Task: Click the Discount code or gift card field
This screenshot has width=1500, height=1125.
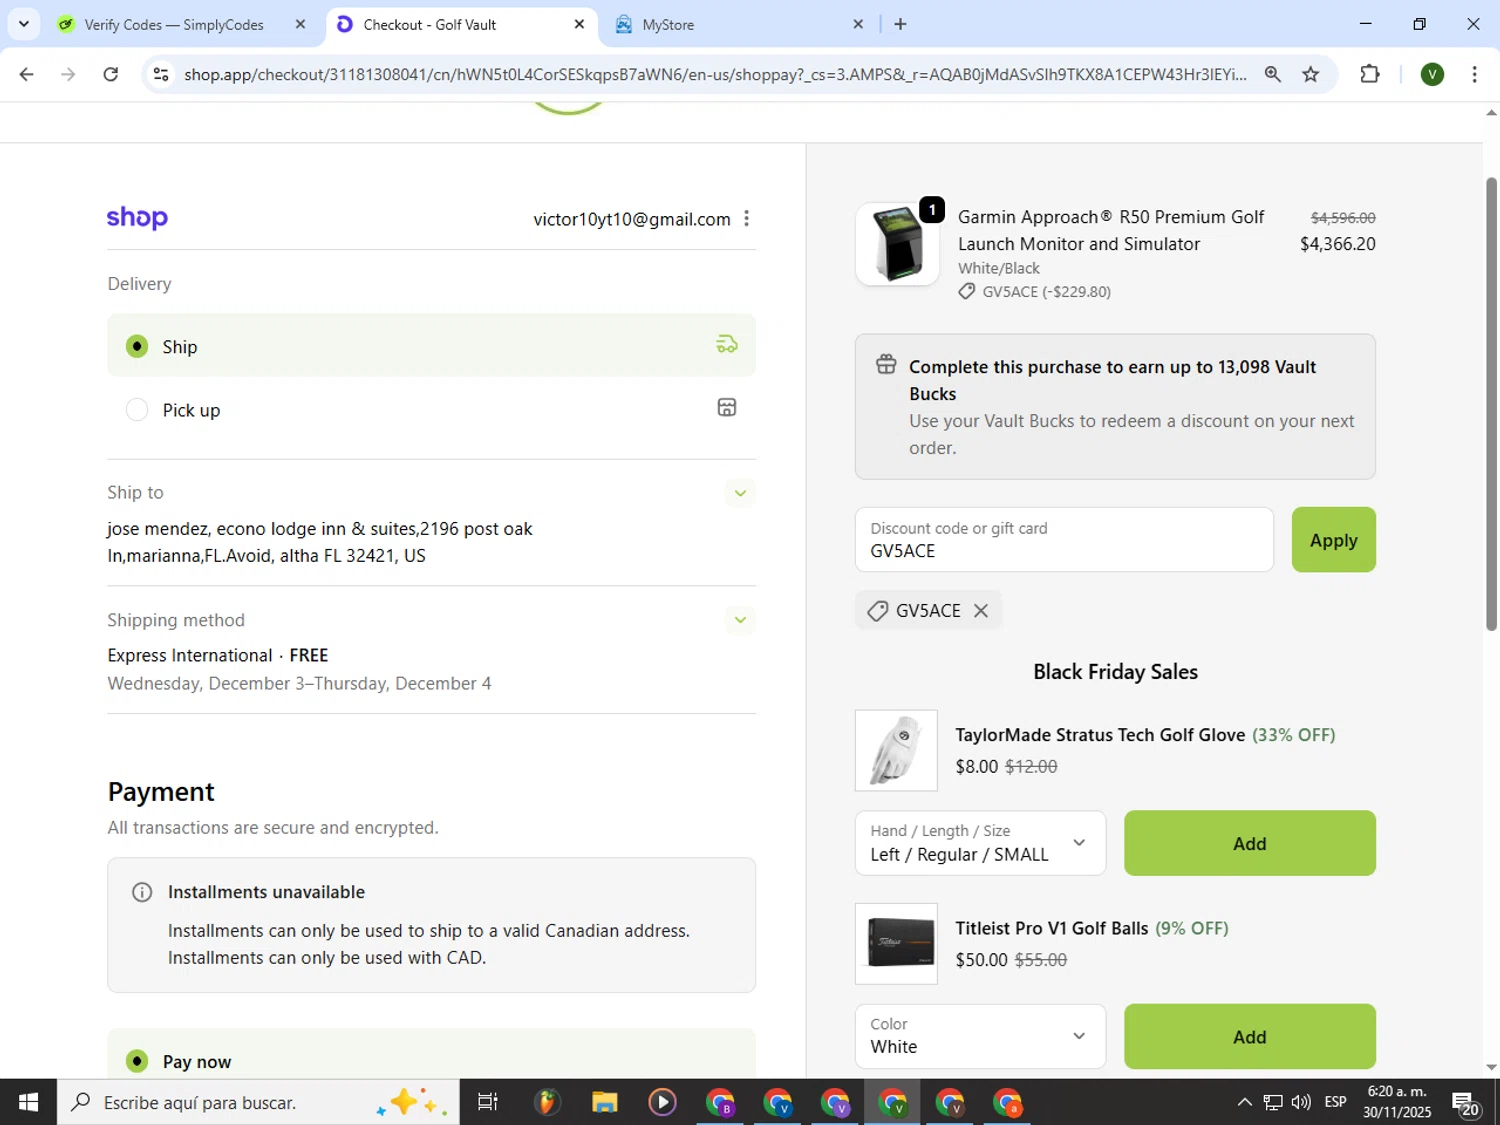Action: [x=1064, y=540]
